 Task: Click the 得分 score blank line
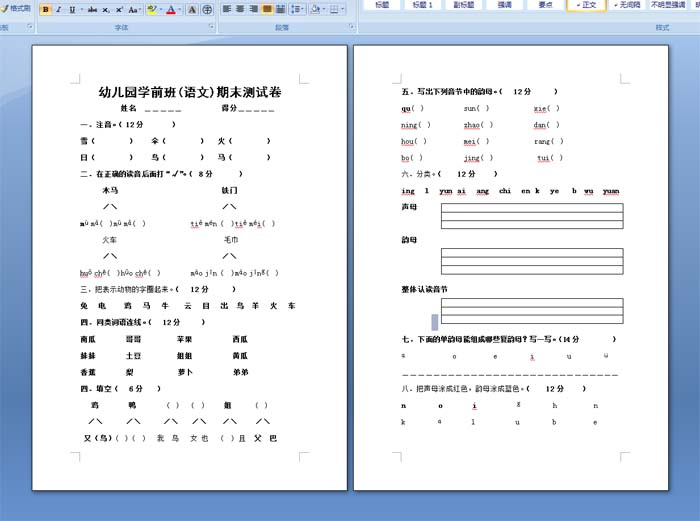click(256, 109)
